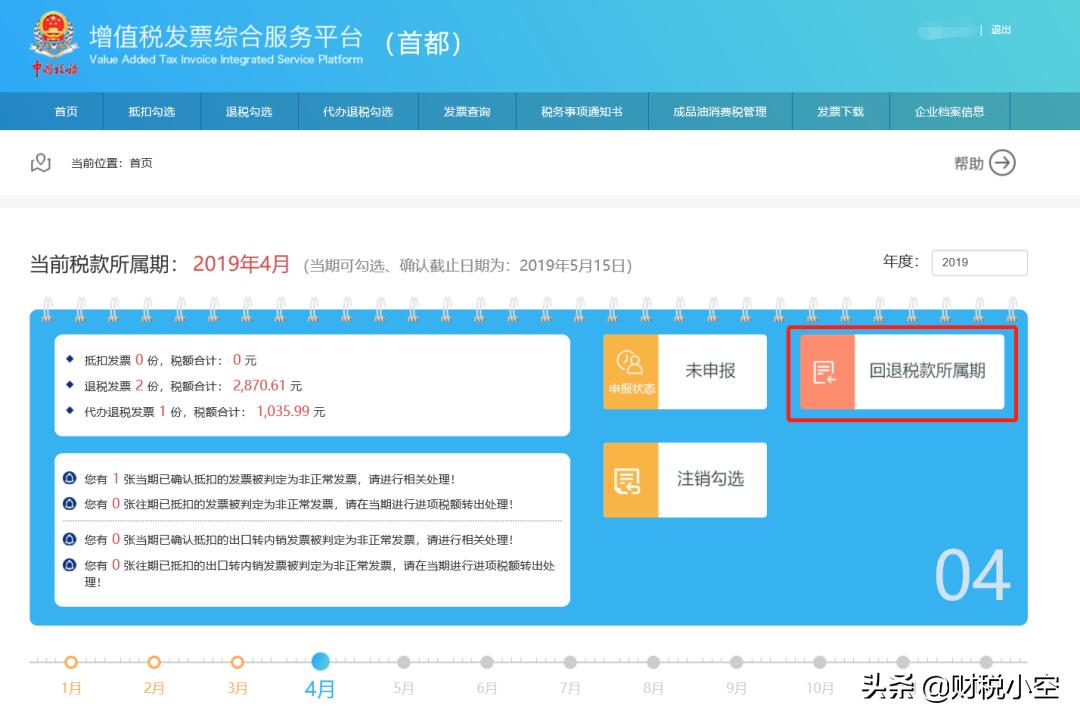Viewport: 1080px width, 721px height.
Task: Click the breadcrumb person icon beside 当前位置
Action: [41, 162]
